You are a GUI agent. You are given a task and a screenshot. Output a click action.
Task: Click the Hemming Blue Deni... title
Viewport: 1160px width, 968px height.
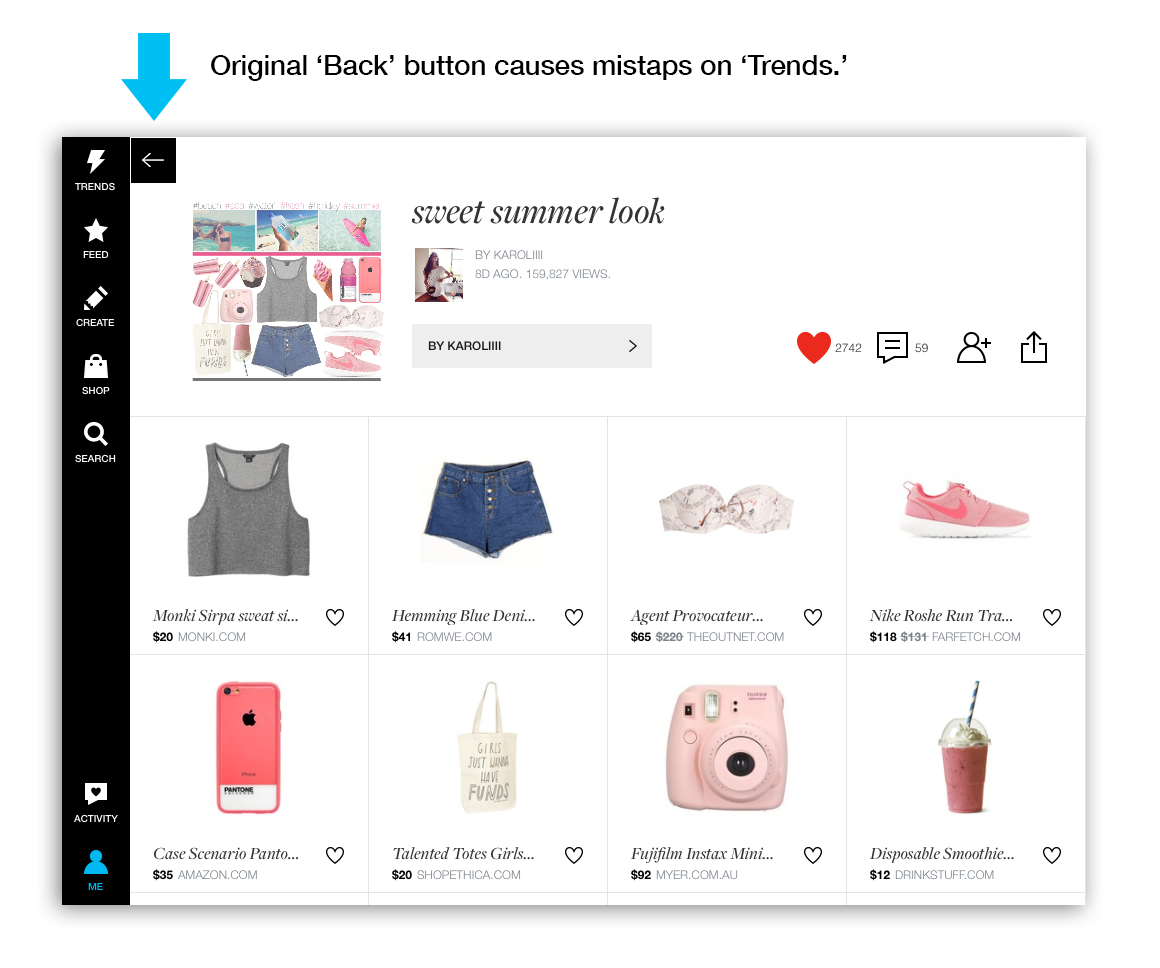click(464, 616)
